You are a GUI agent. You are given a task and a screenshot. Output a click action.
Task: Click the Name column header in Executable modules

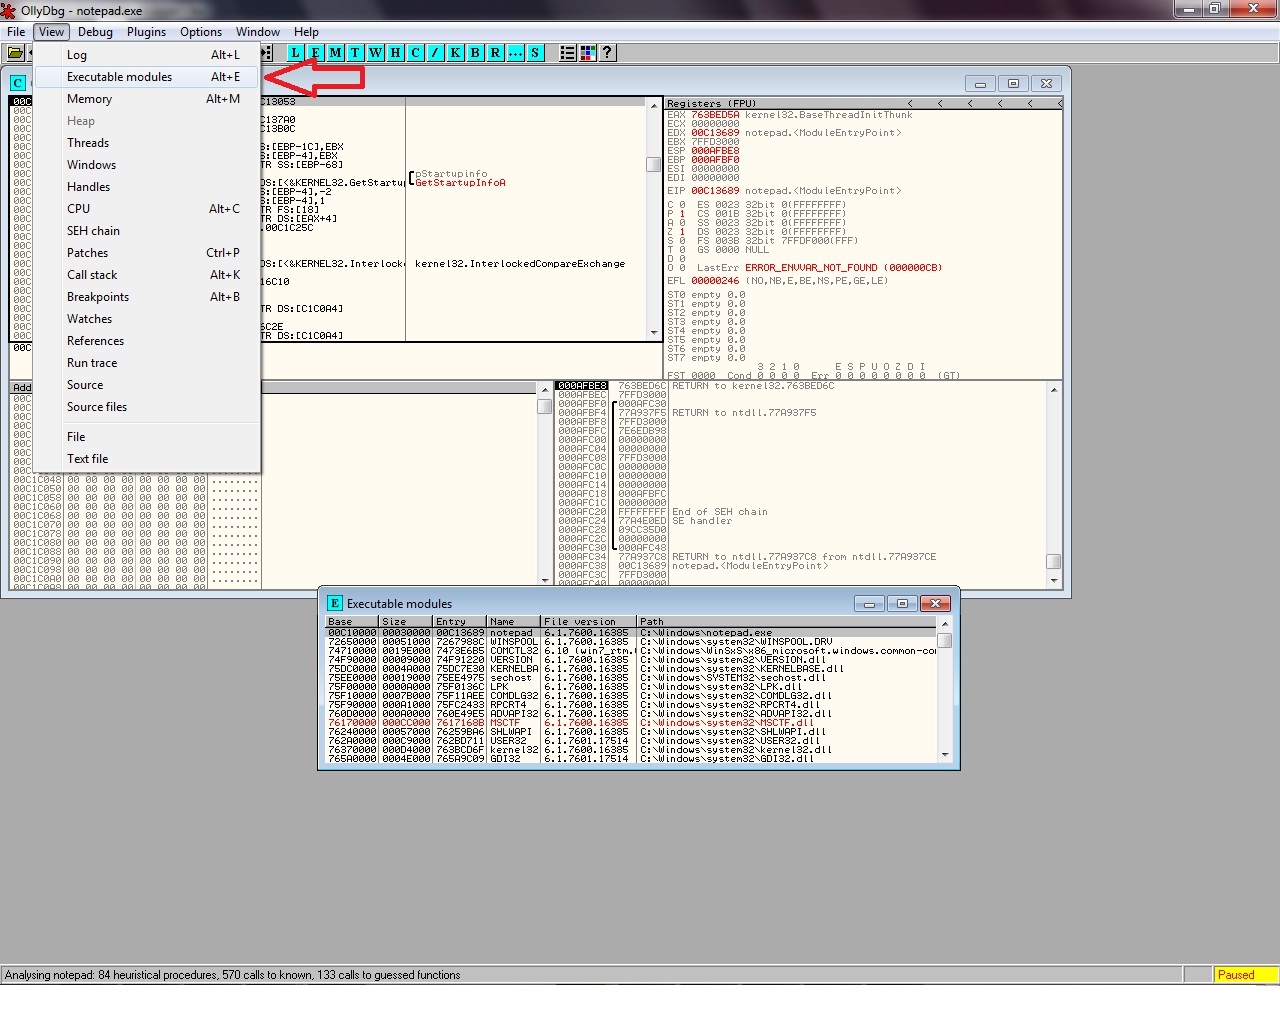click(512, 622)
